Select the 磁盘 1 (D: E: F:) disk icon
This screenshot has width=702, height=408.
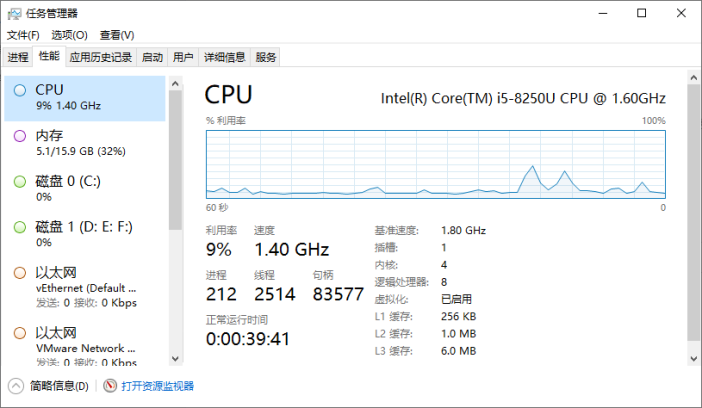click(x=20, y=227)
